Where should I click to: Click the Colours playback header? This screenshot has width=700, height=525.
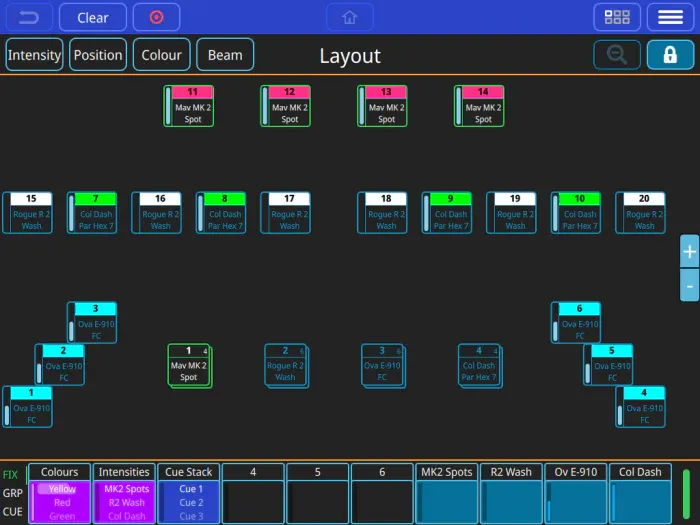[x=59, y=472]
